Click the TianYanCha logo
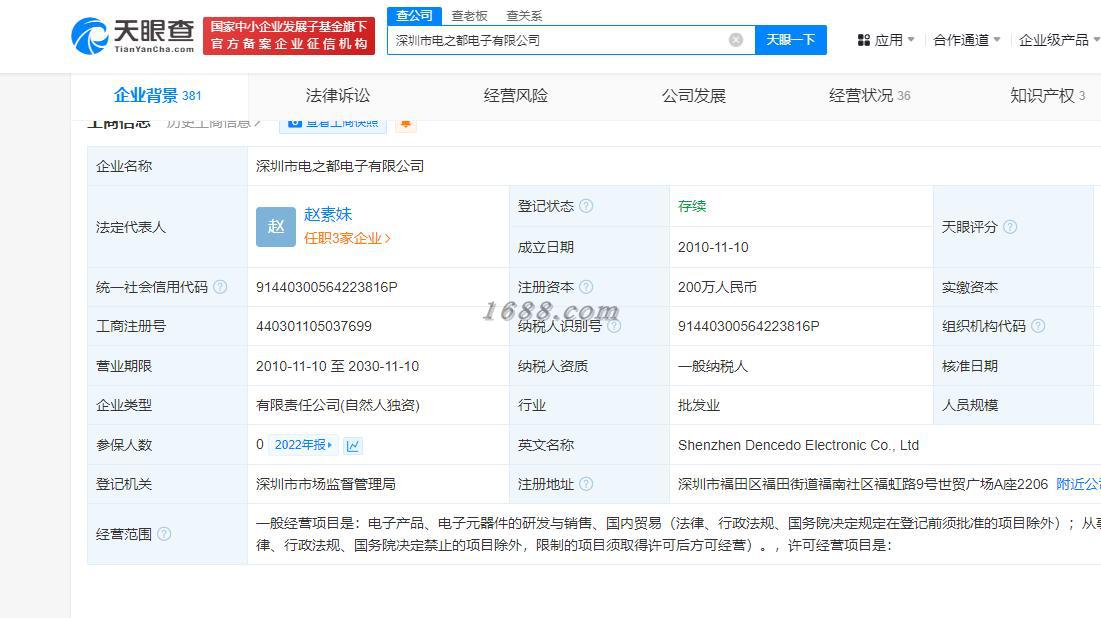This screenshot has width=1101, height=618. tap(133, 36)
